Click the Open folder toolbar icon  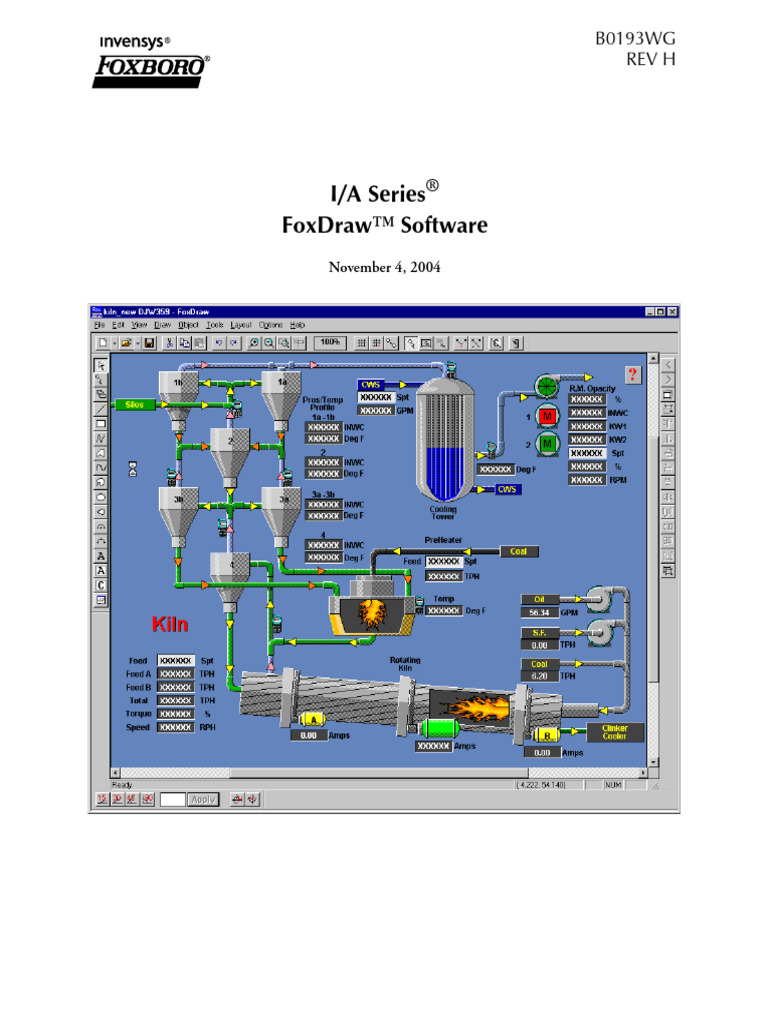click(126, 342)
